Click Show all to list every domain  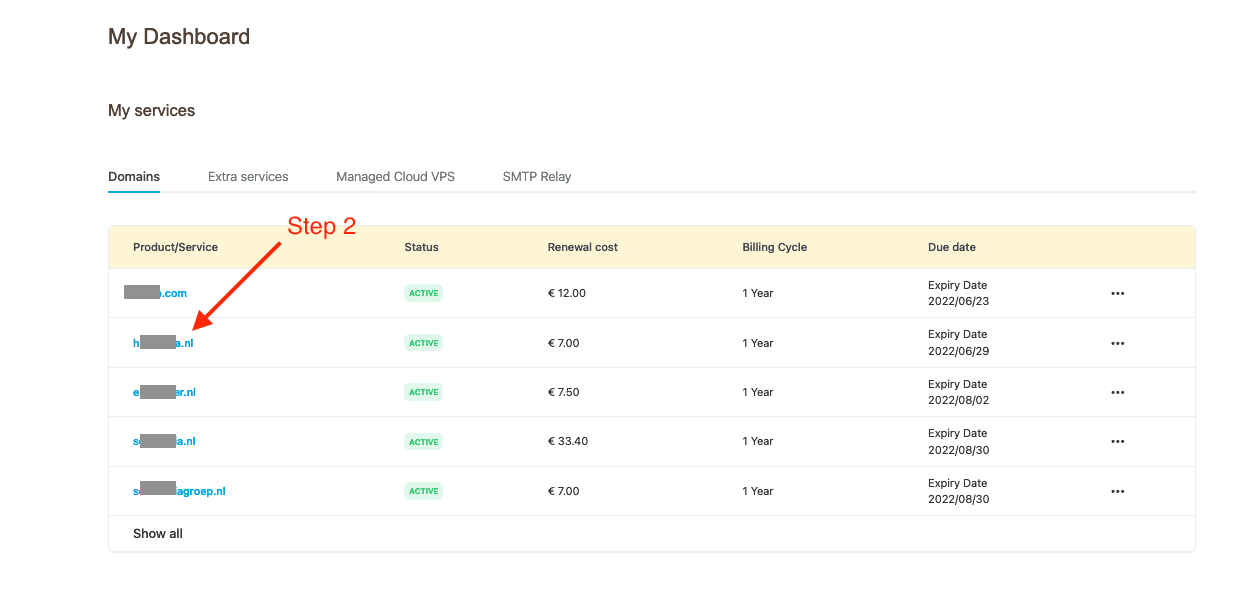pos(158,534)
